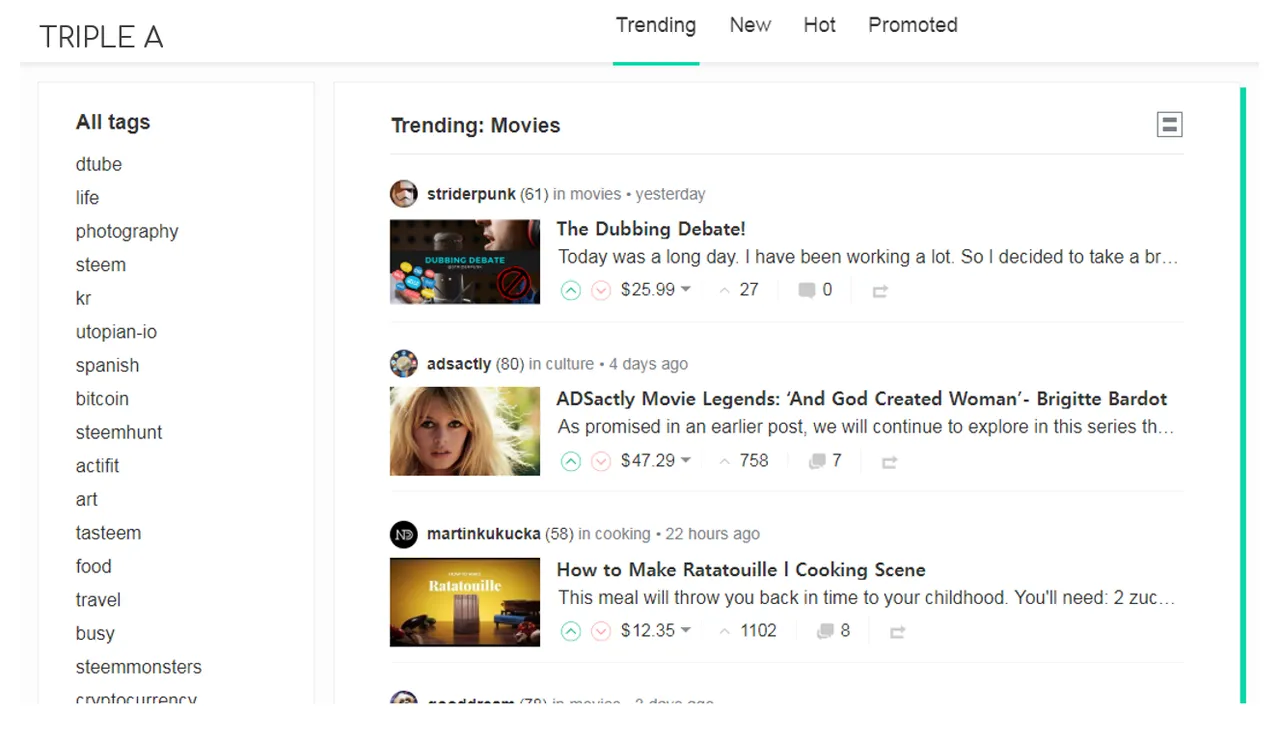Screen dimensions: 1280x747
Task: Filter by the spanish tag
Action: [107, 366]
